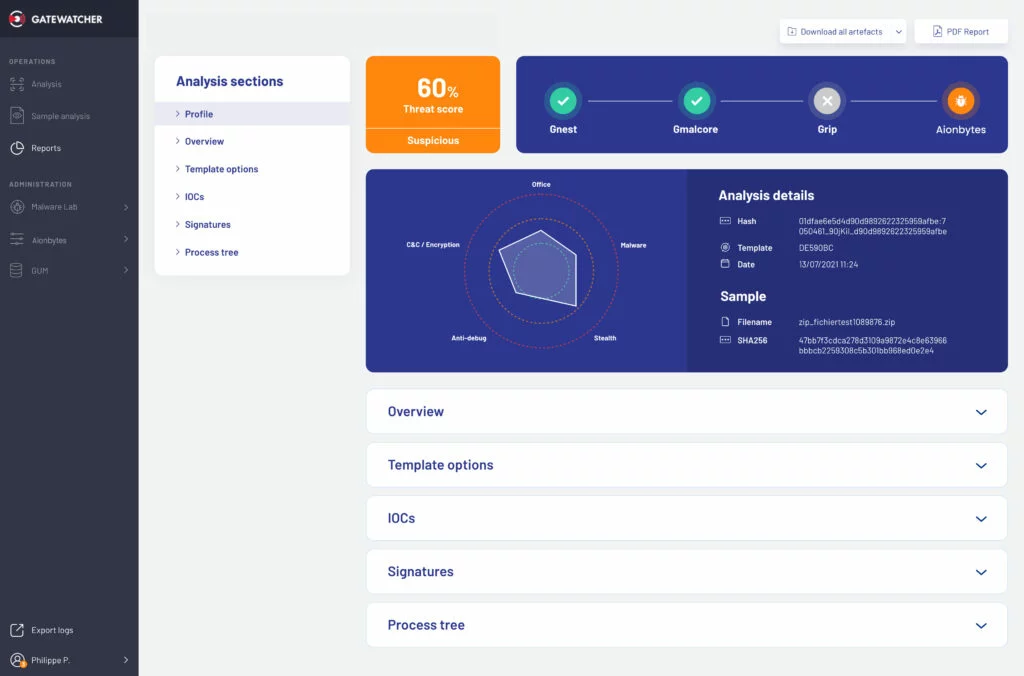Click the PDF file icon in PDF Report
1024x676 pixels.
tap(937, 31)
